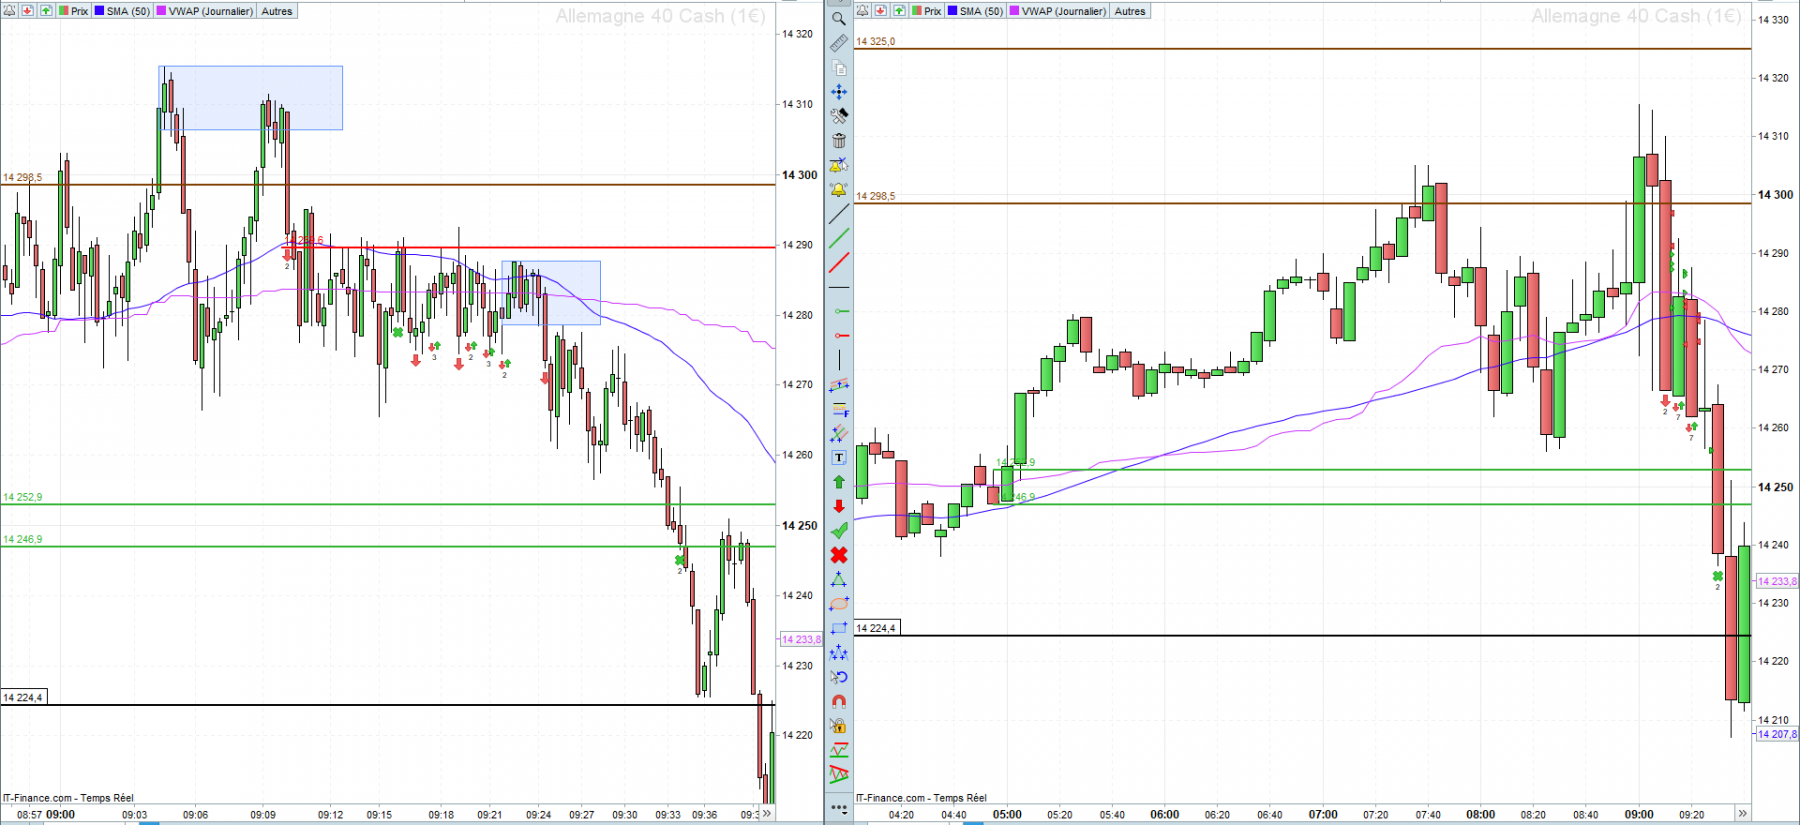
Task: Pick the red cross mark tool
Action: pos(839,555)
